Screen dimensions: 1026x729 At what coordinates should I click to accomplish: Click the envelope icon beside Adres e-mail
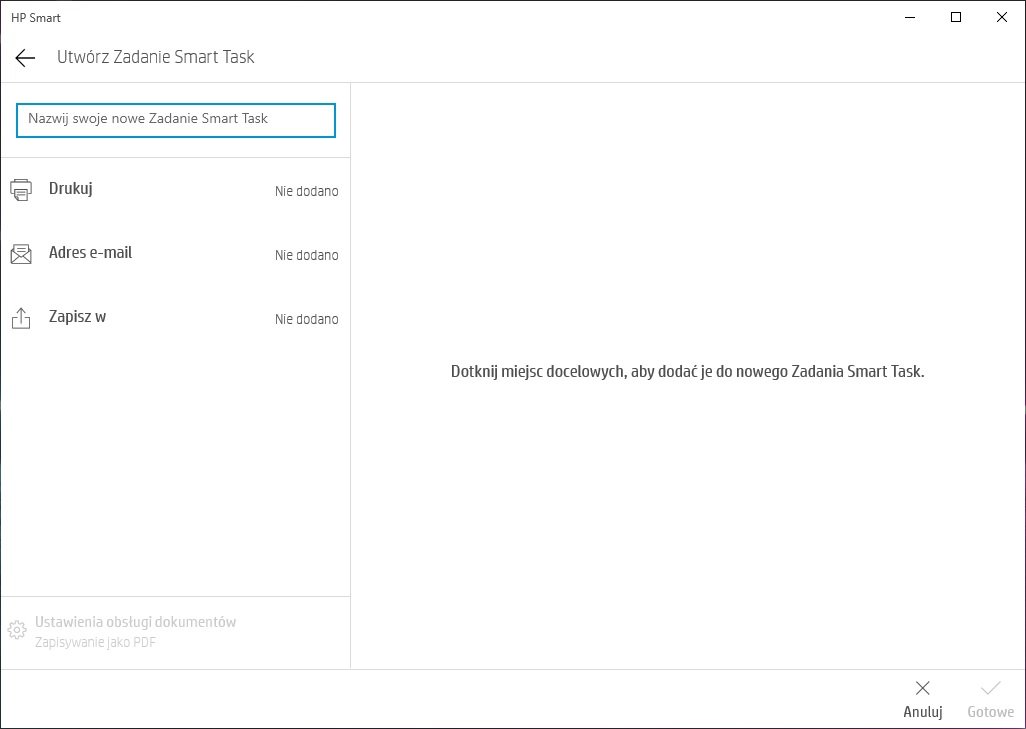pyautogui.click(x=21, y=254)
